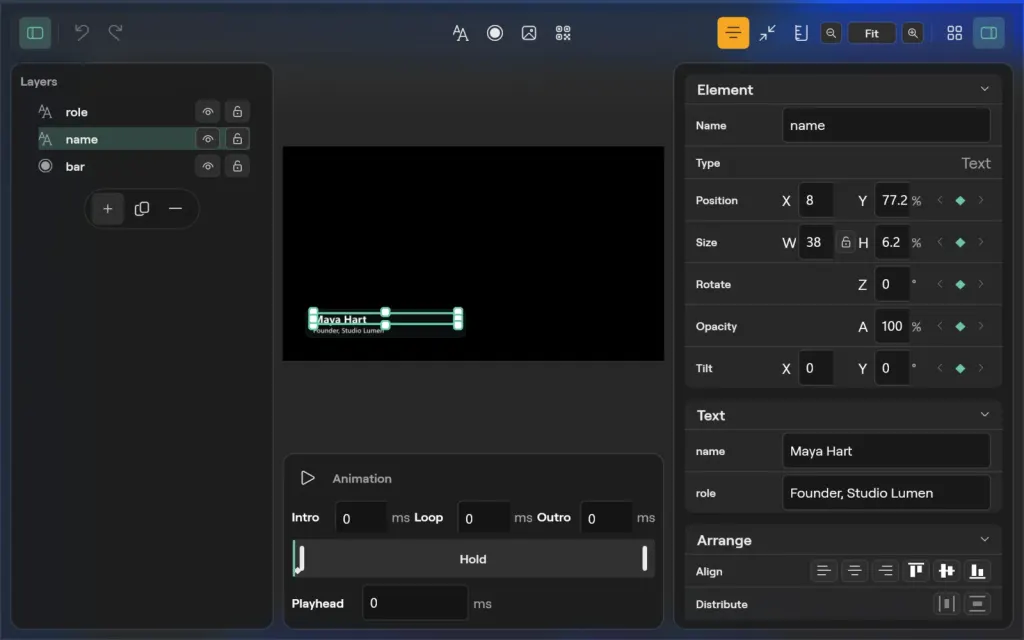The height and width of the screenshot is (640, 1024).
Task: Click the element Name input field
Action: (x=886, y=125)
